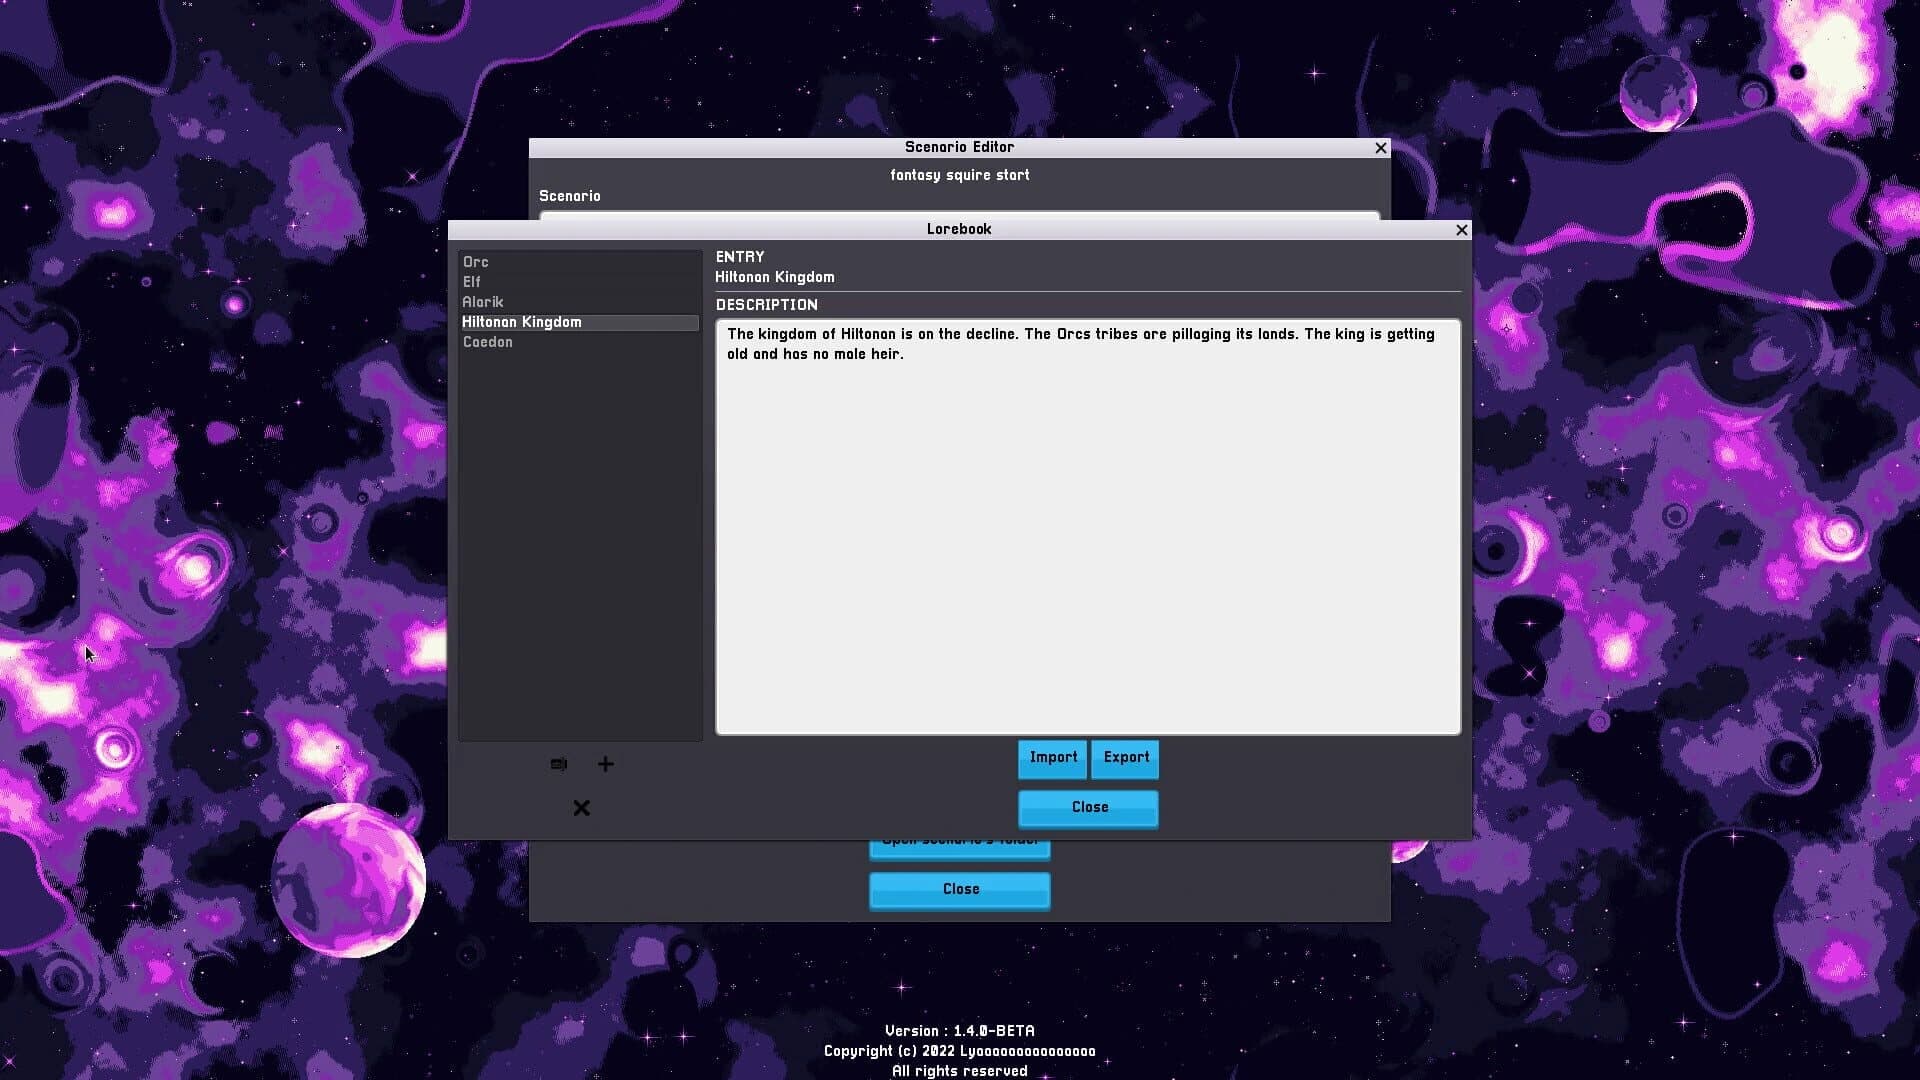Click Close at the bottom of the Scenario Editor
The height and width of the screenshot is (1080, 1920).
(x=959, y=889)
